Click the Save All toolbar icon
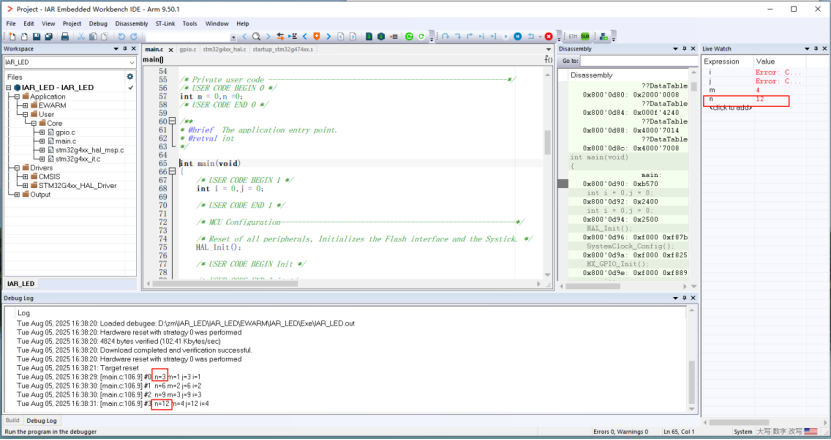This screenshot has width=831, height=440. coord(49,37)
